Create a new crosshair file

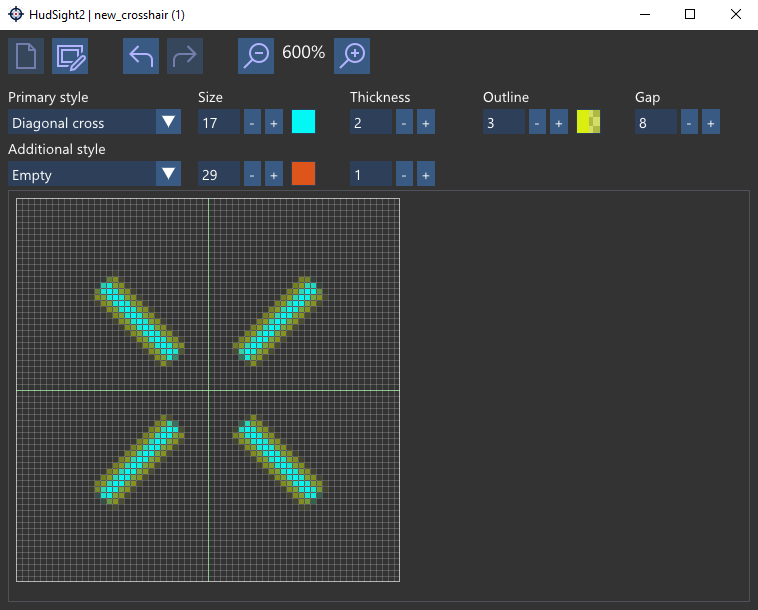[x=26, y=56]
